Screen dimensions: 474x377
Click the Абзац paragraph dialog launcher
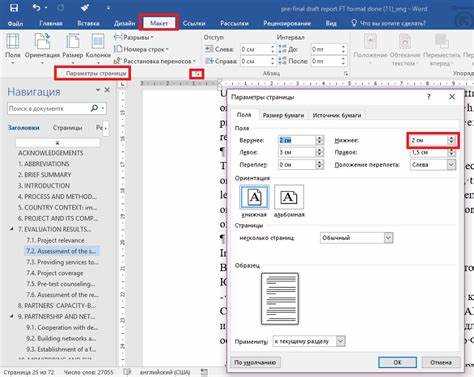346,74
